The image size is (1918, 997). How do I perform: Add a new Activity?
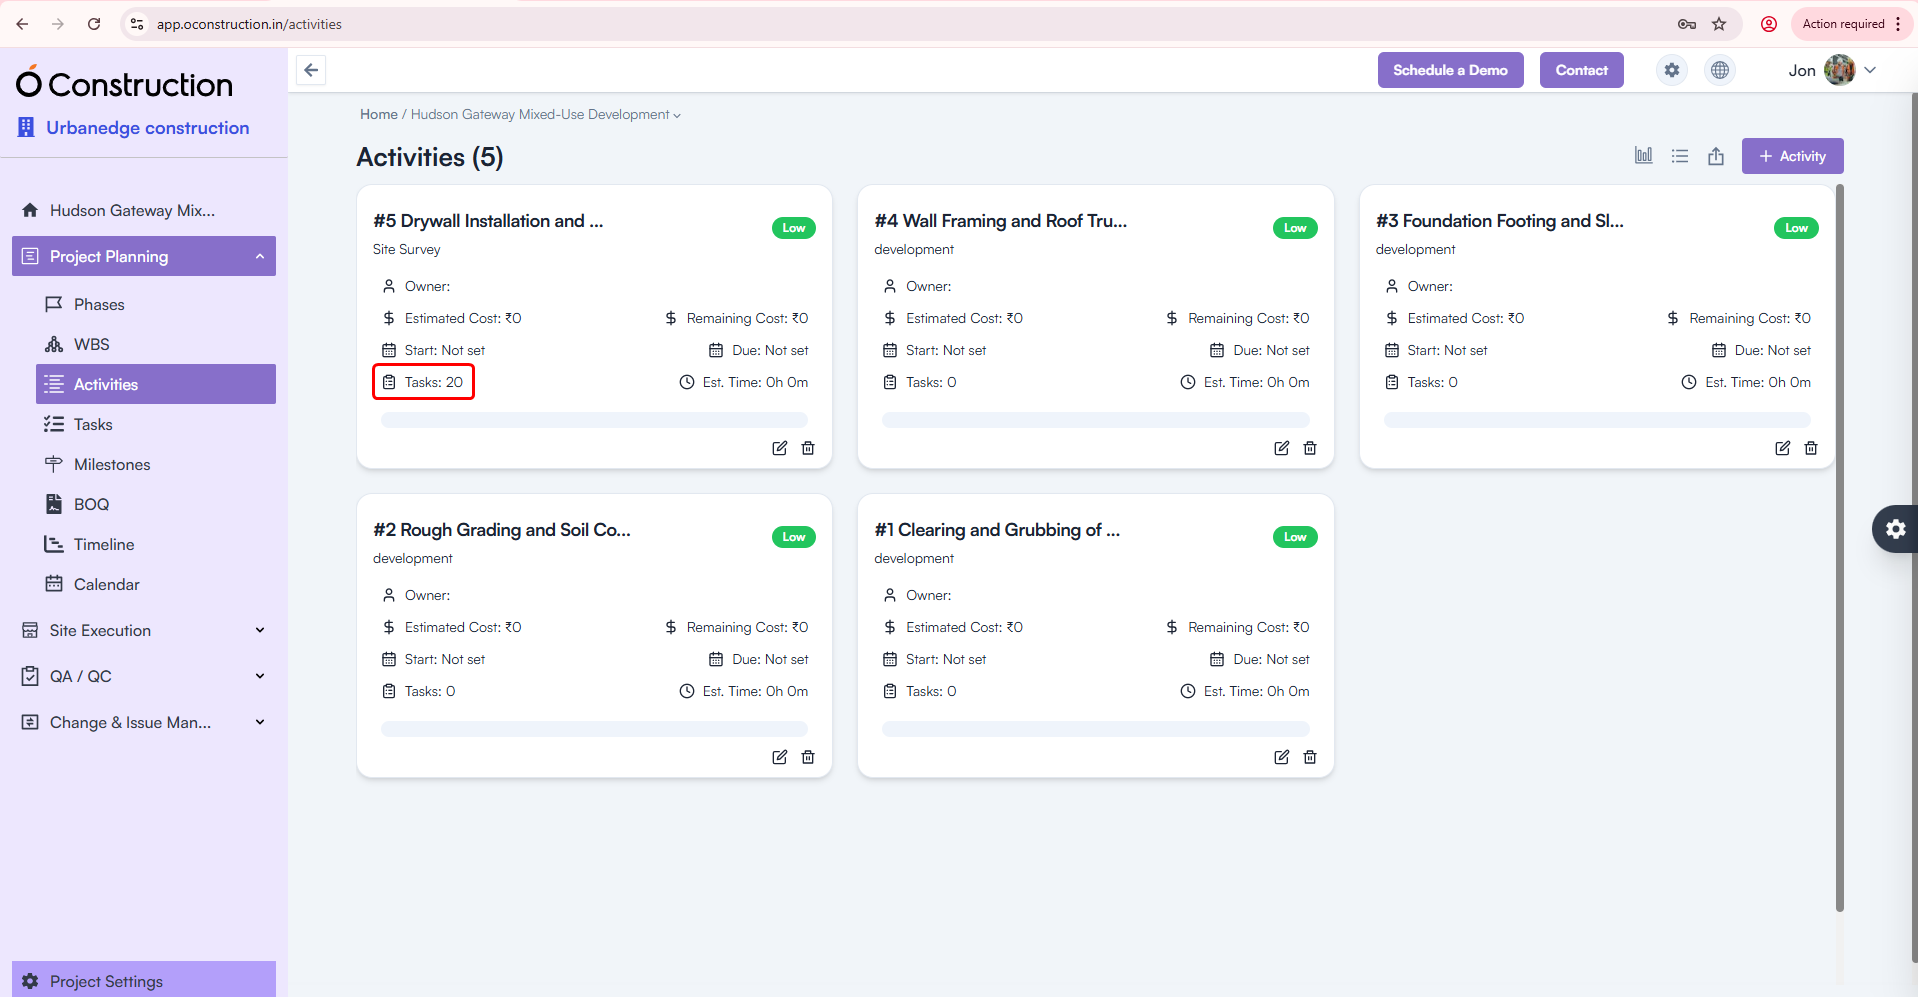1791,156
